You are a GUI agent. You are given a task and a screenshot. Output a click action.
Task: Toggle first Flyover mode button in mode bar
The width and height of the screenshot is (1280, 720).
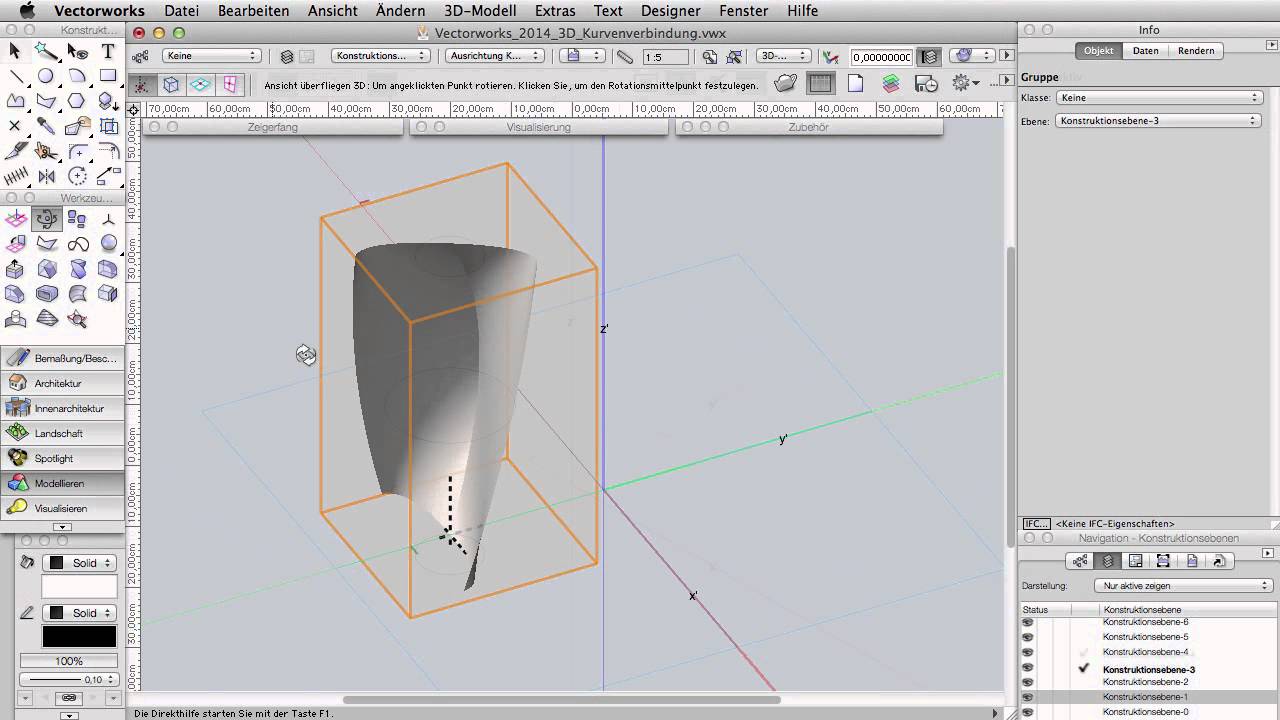click(x=143, y=85)
